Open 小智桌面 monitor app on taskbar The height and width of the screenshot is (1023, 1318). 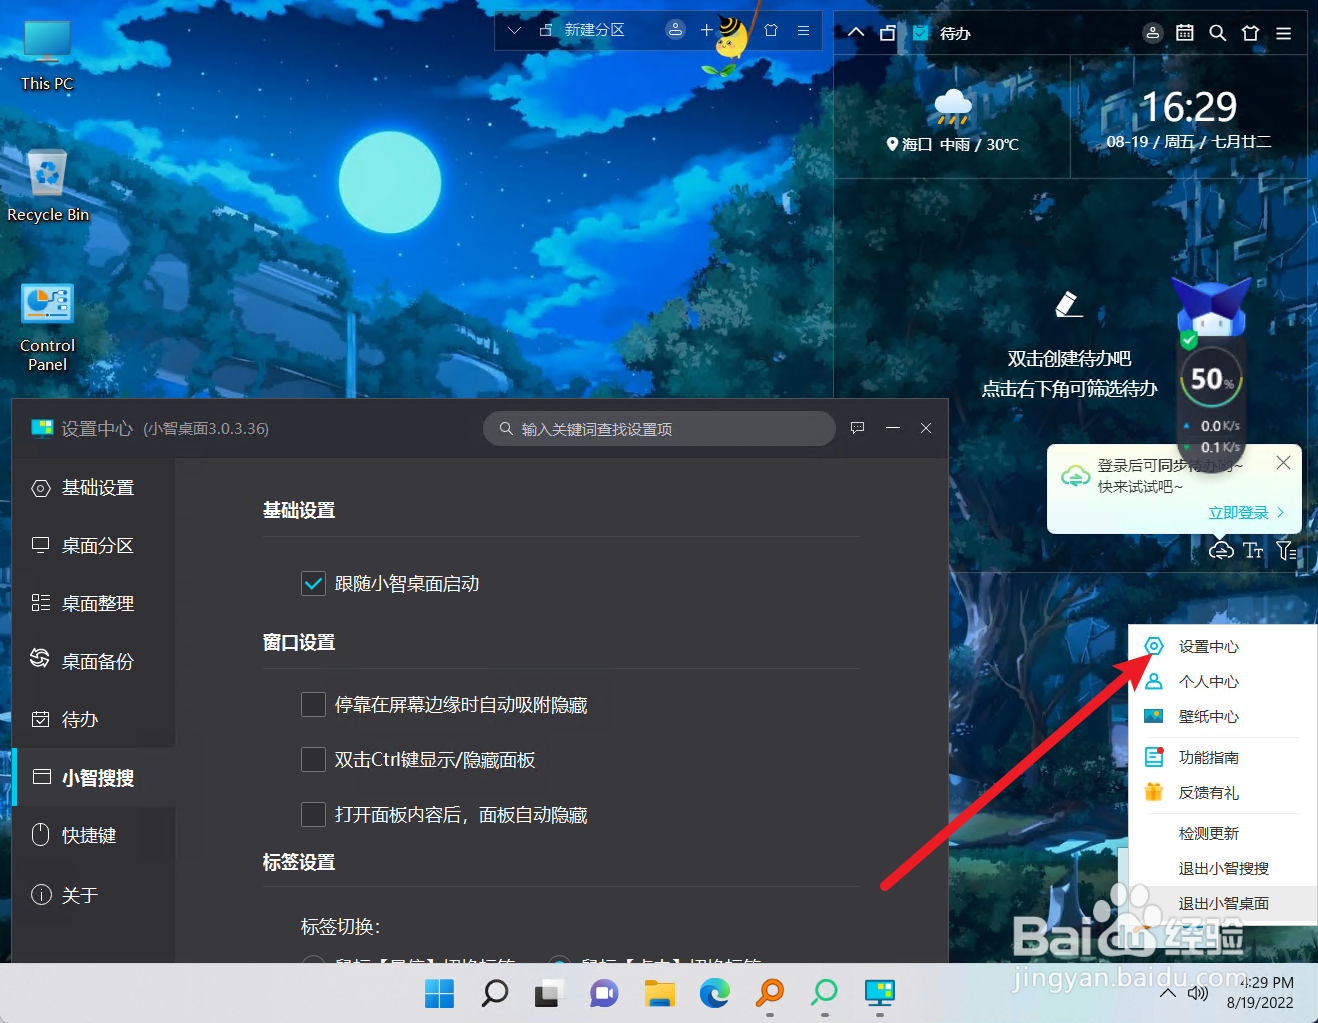coord(879,993)
